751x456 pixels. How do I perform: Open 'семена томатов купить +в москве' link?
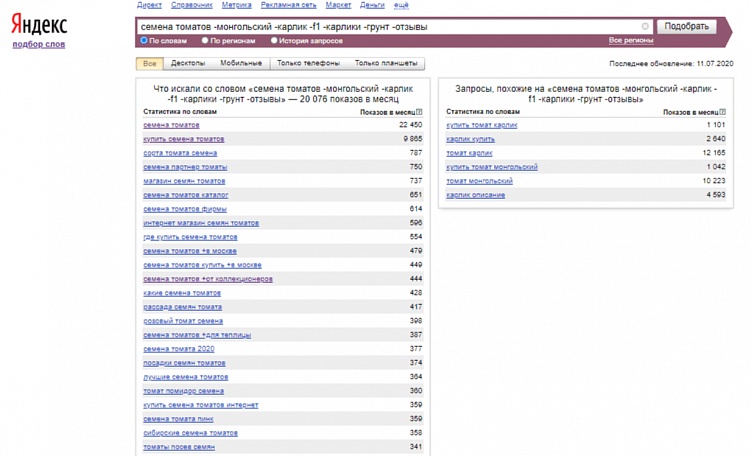click(x=203, y=265)
